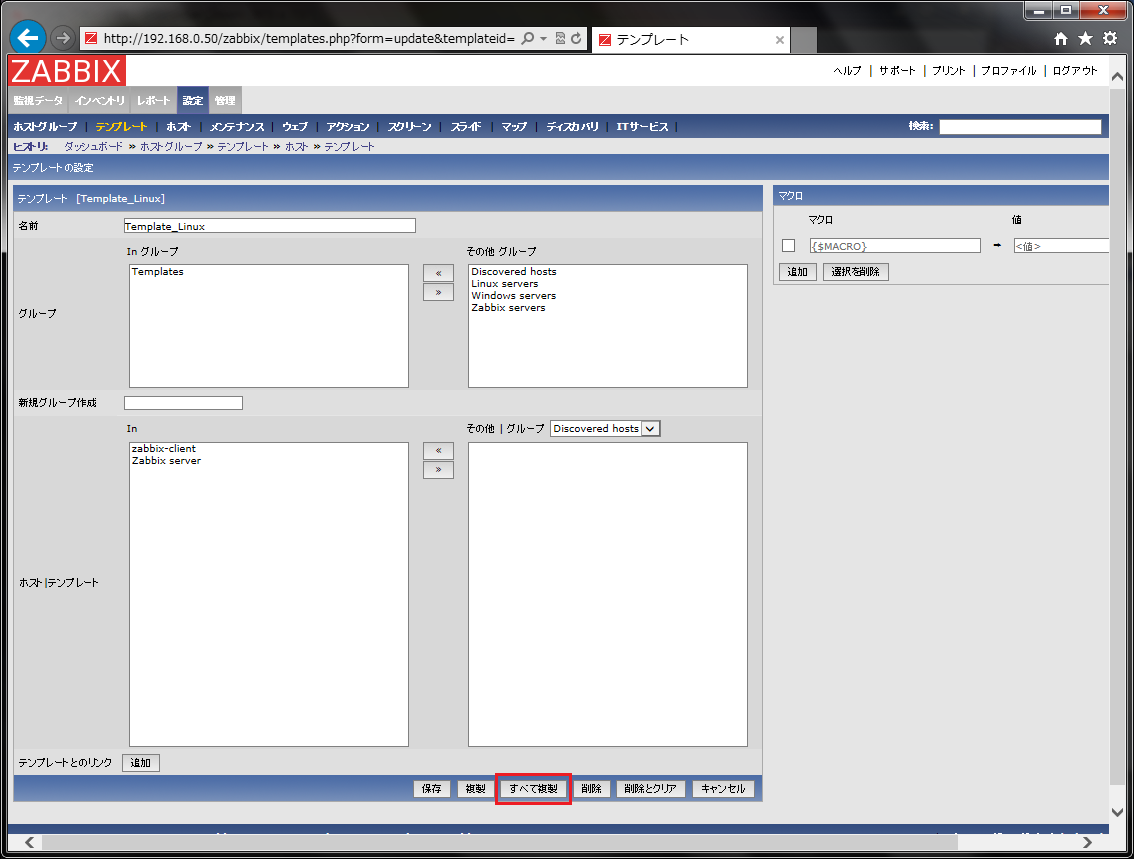Select Zabbix servers in the other groups list

coord(508,308)
